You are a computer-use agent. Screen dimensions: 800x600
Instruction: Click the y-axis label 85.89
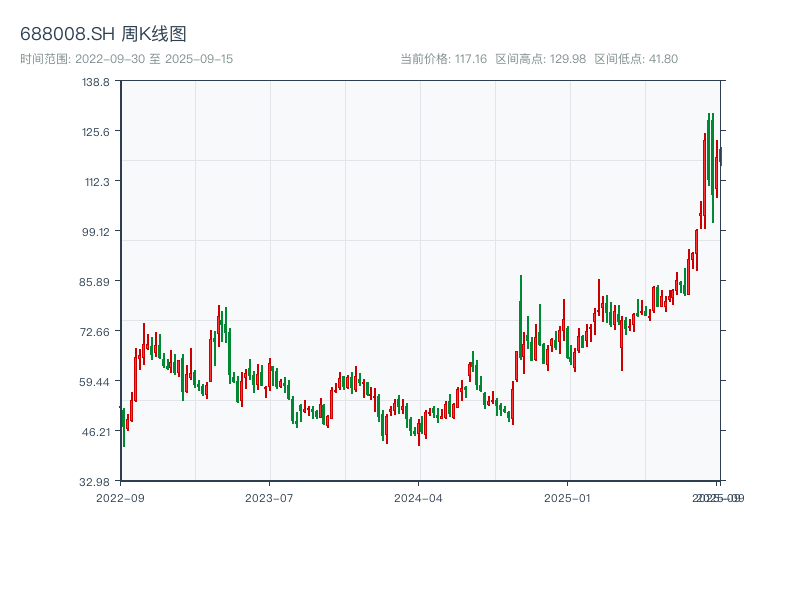(x=94, y=282)
